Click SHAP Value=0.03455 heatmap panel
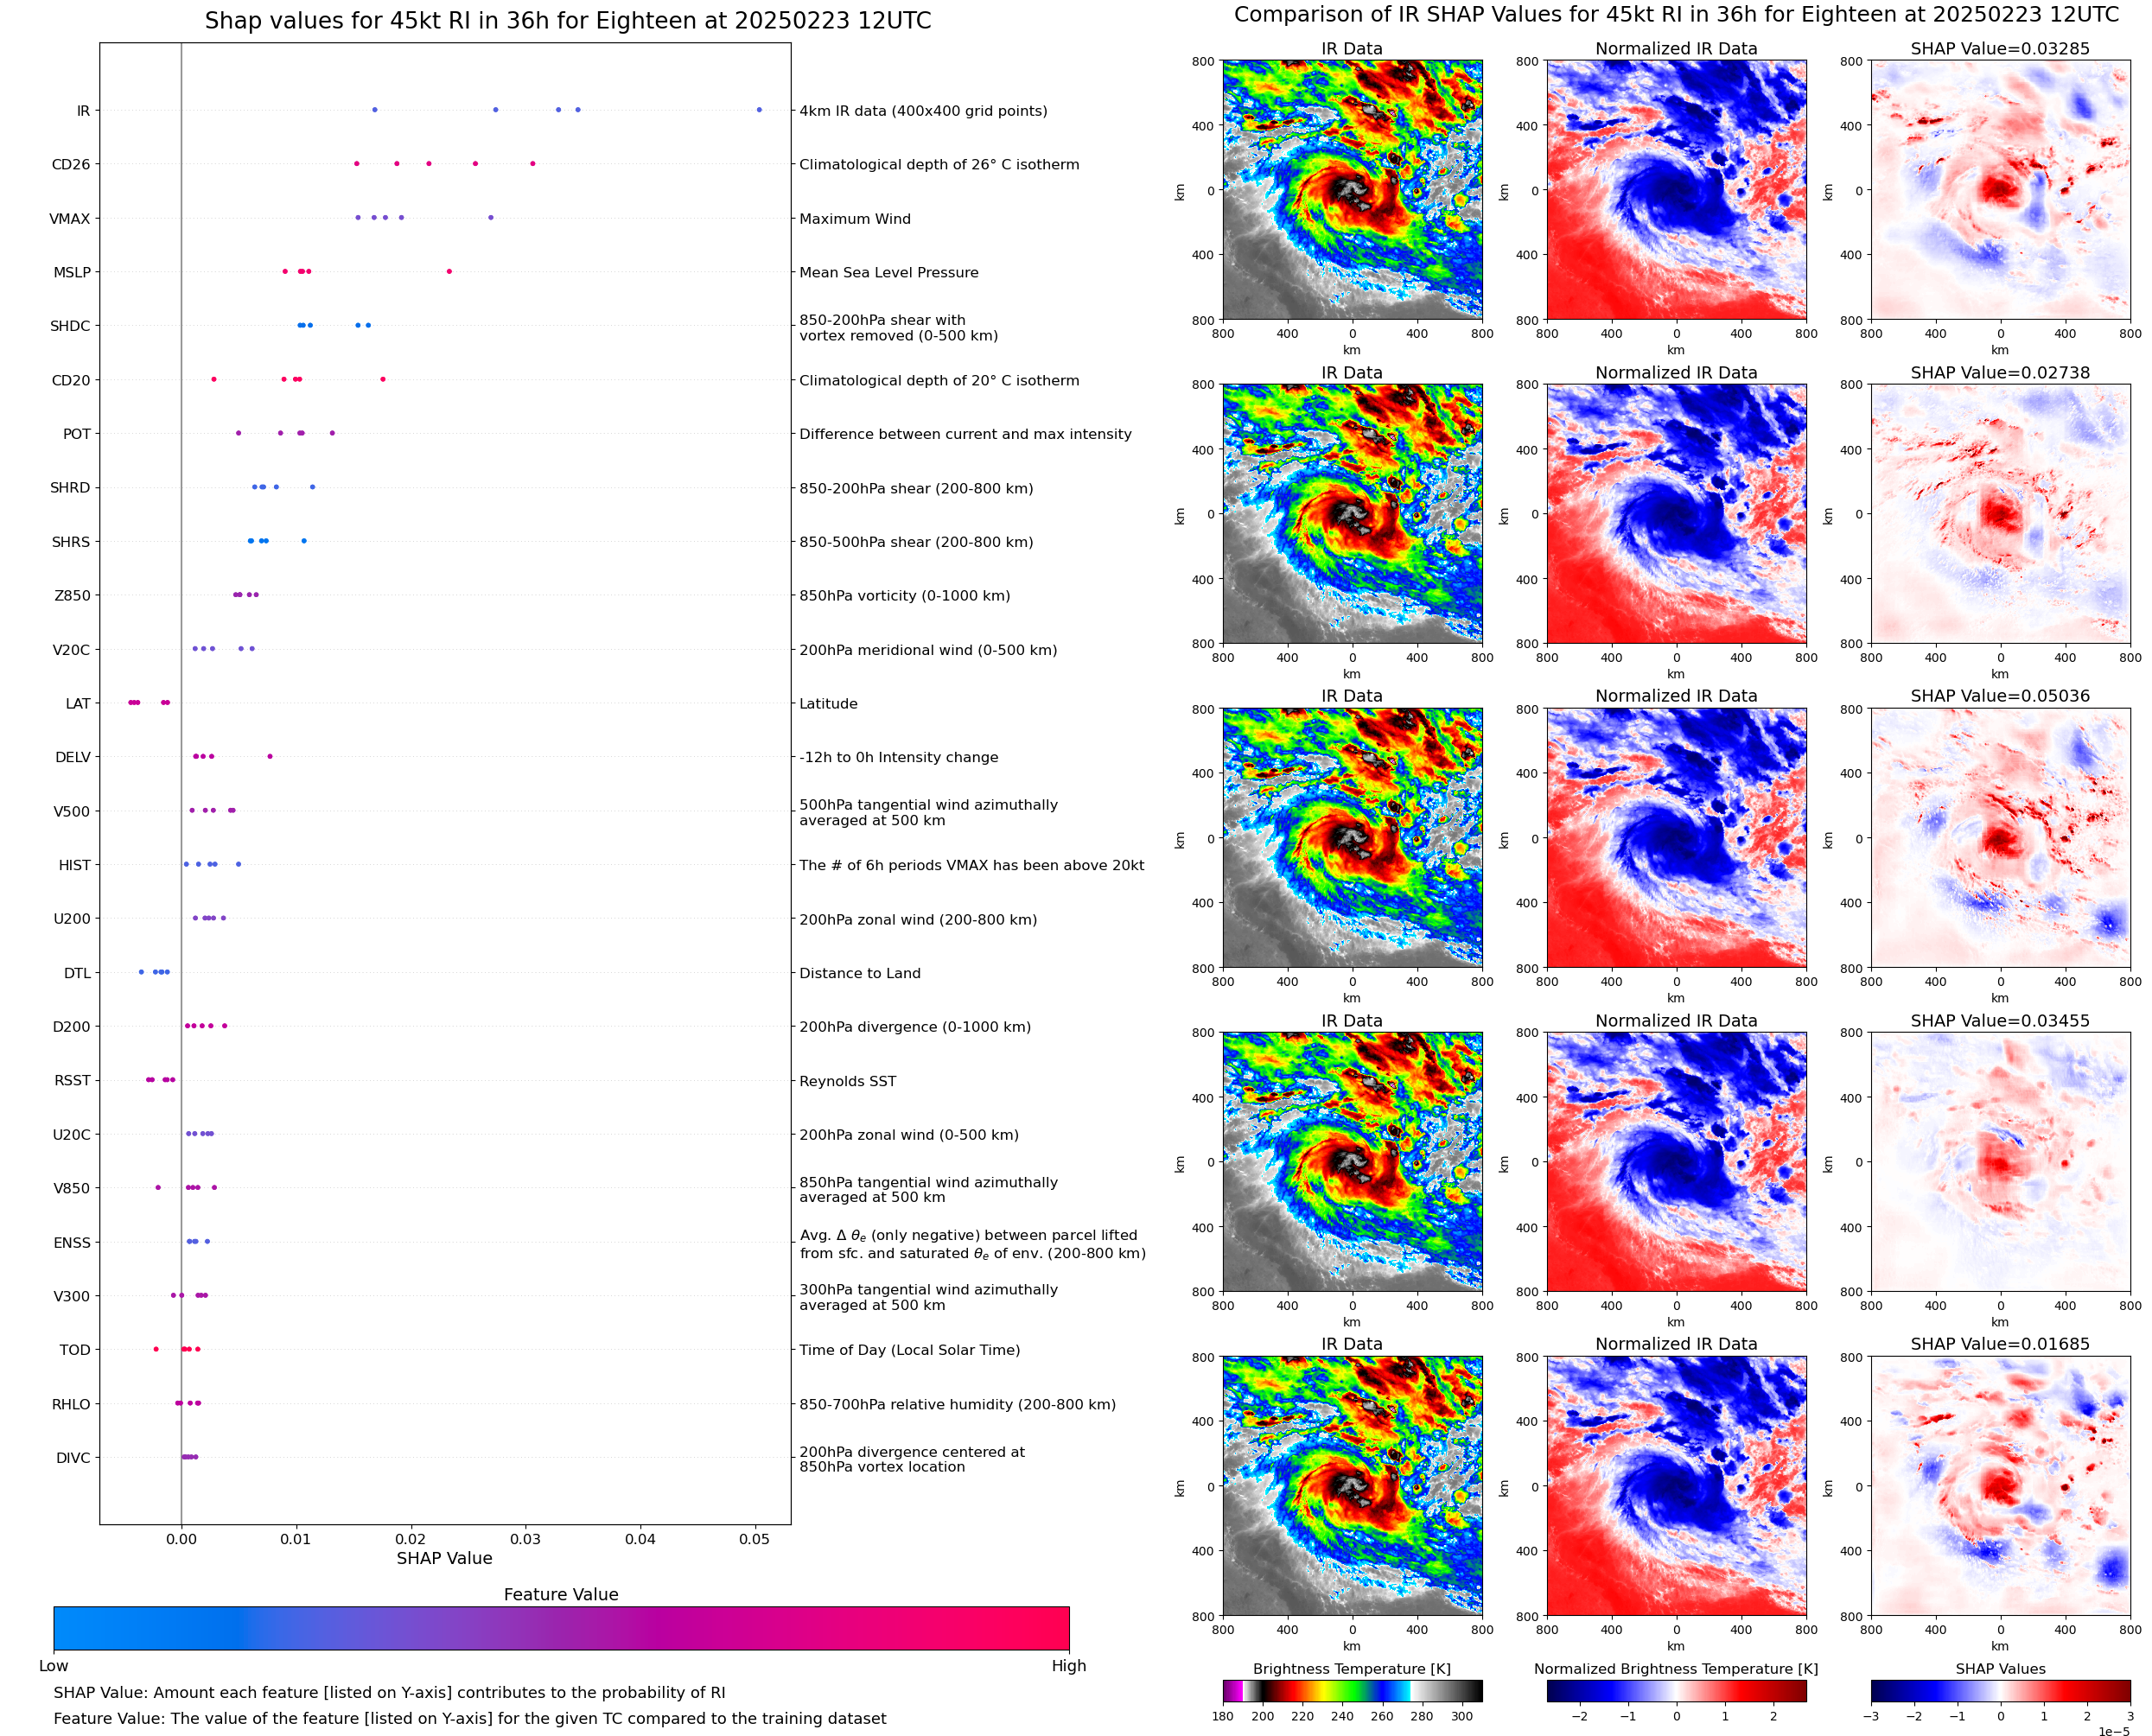2152x1736 pixels. click(2000, 1162)
